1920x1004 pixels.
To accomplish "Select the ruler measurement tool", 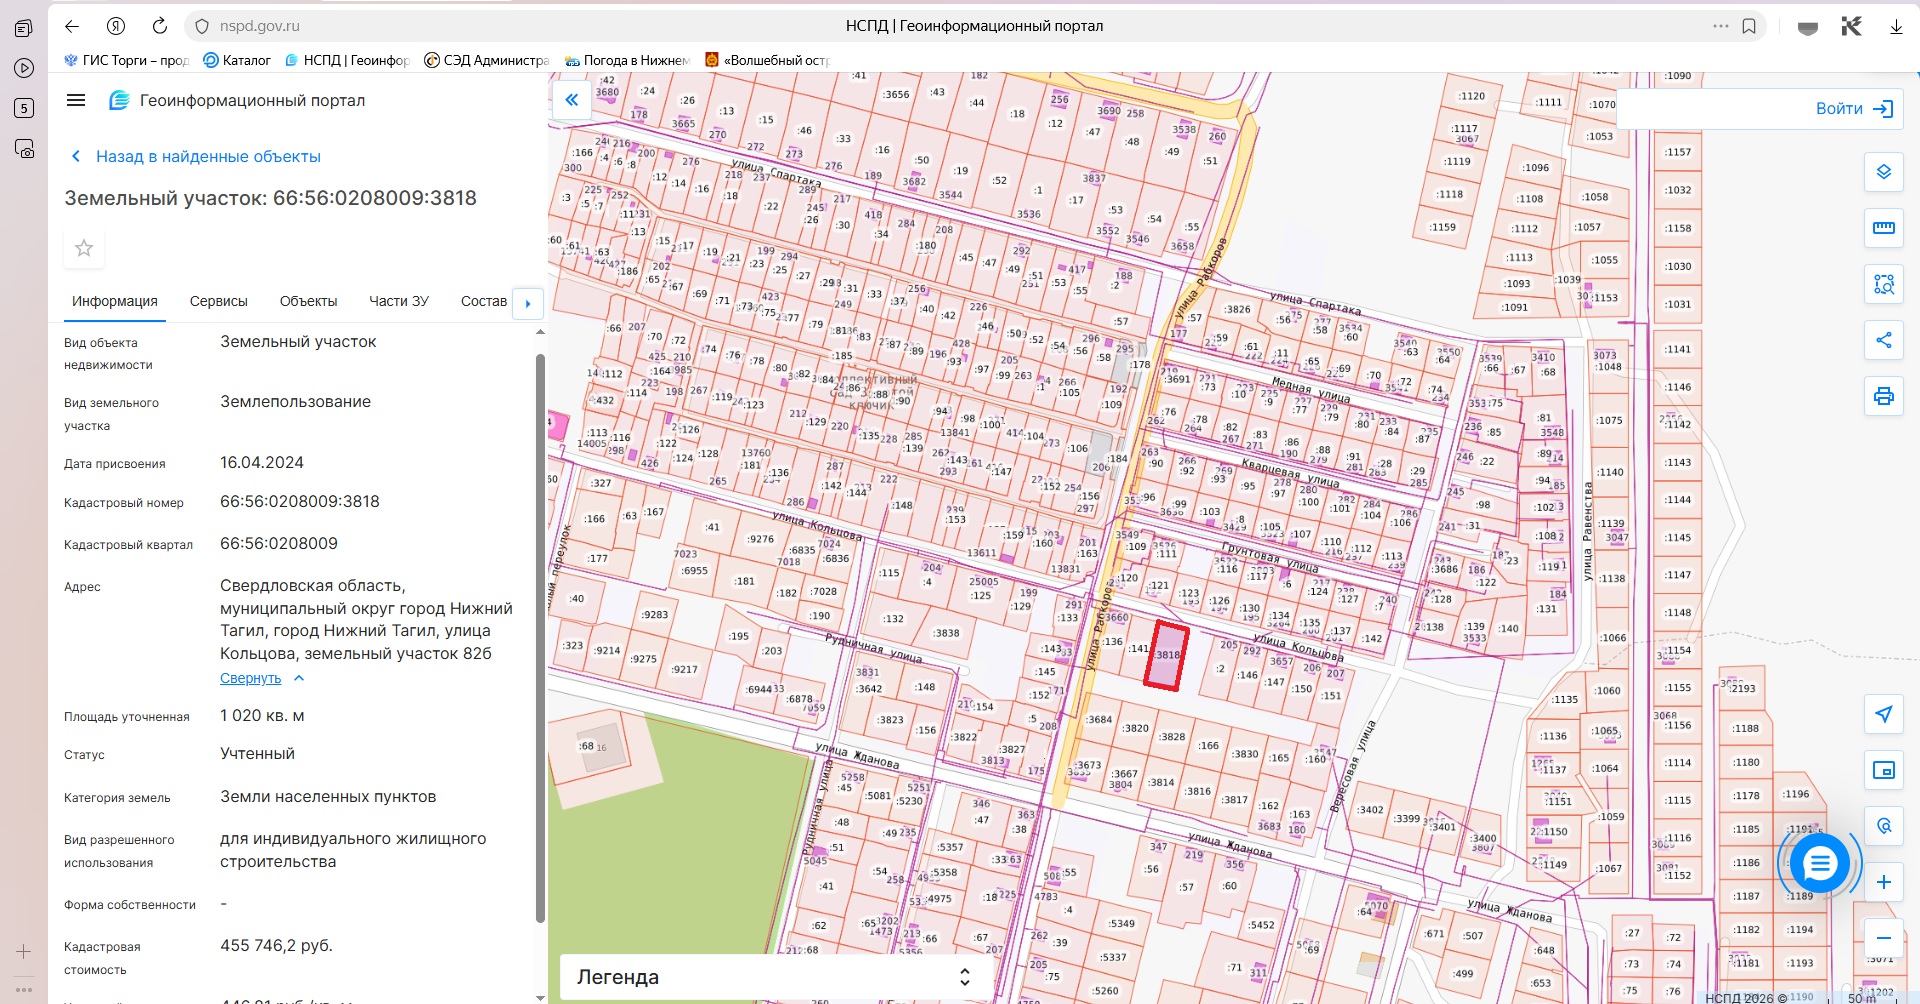I will pos(1883,228).
